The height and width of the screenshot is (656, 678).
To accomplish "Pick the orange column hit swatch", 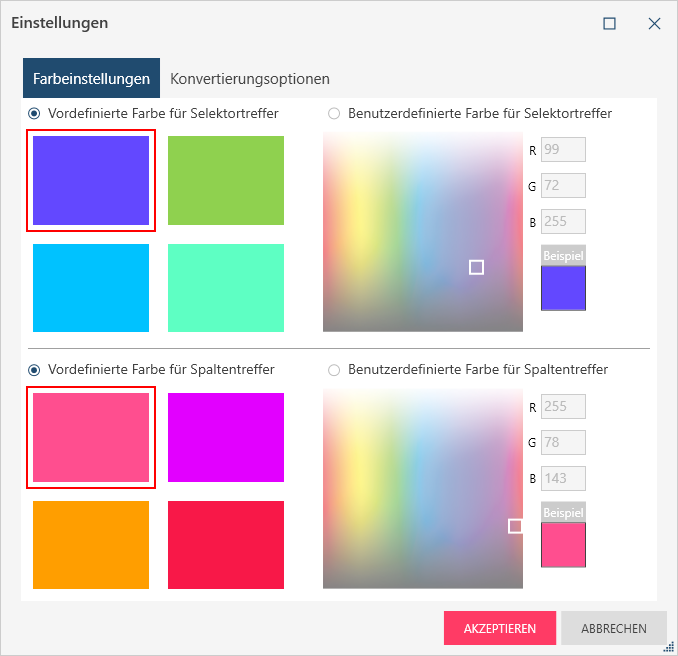I will click(x=91, y=544).
